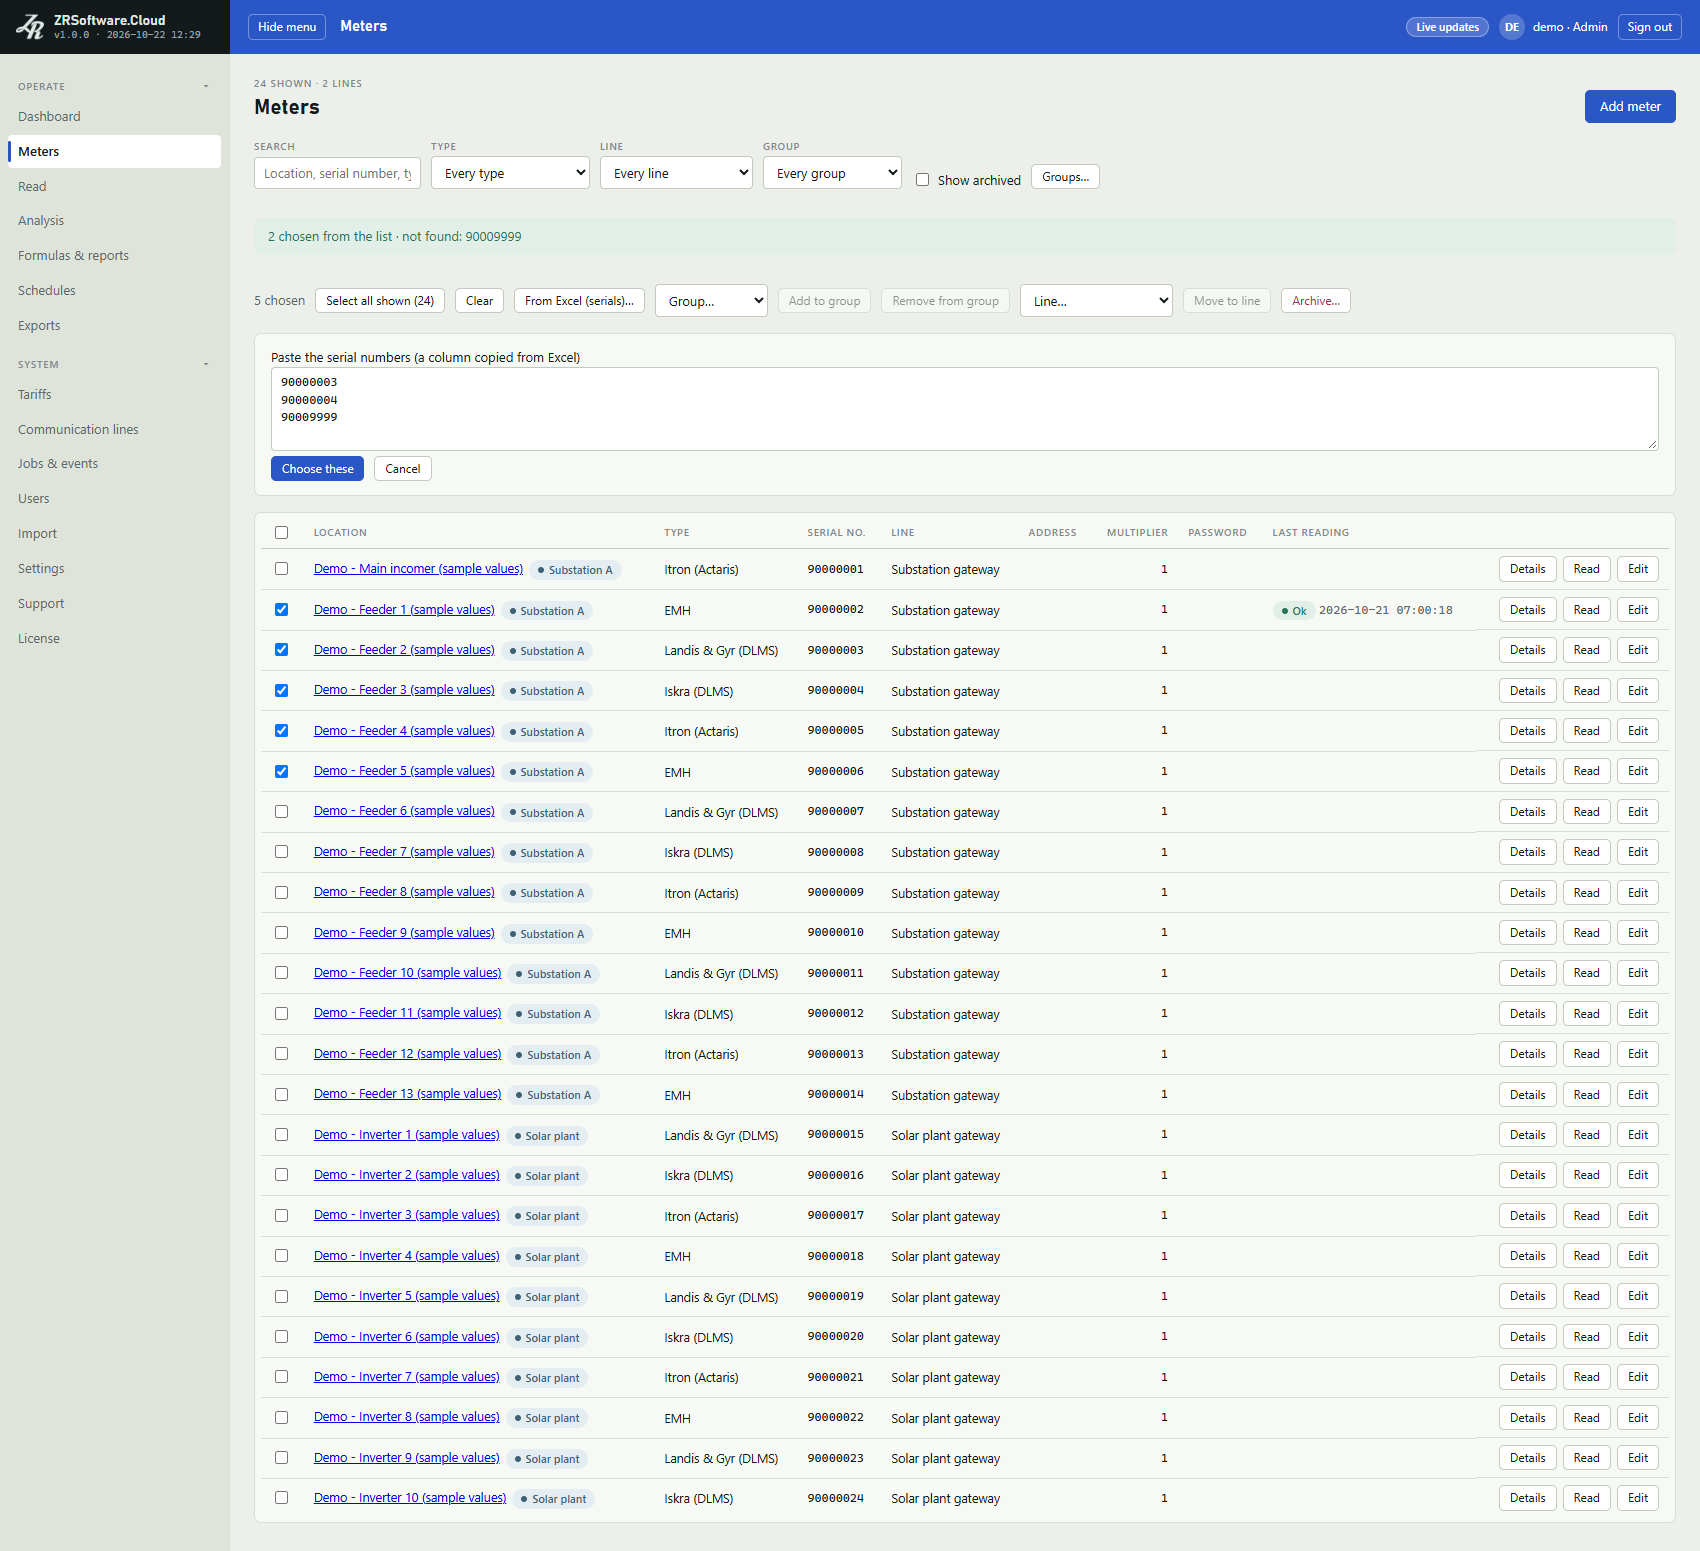The width and height of the screenshot is (1700, 1551).
Task: Click Choose these to apply serials
Action: 317,469
